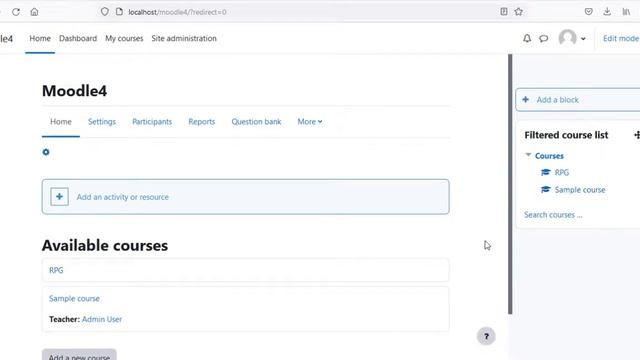640x360 pixels.
Task: Open Site administration
Action: [184, 38]
